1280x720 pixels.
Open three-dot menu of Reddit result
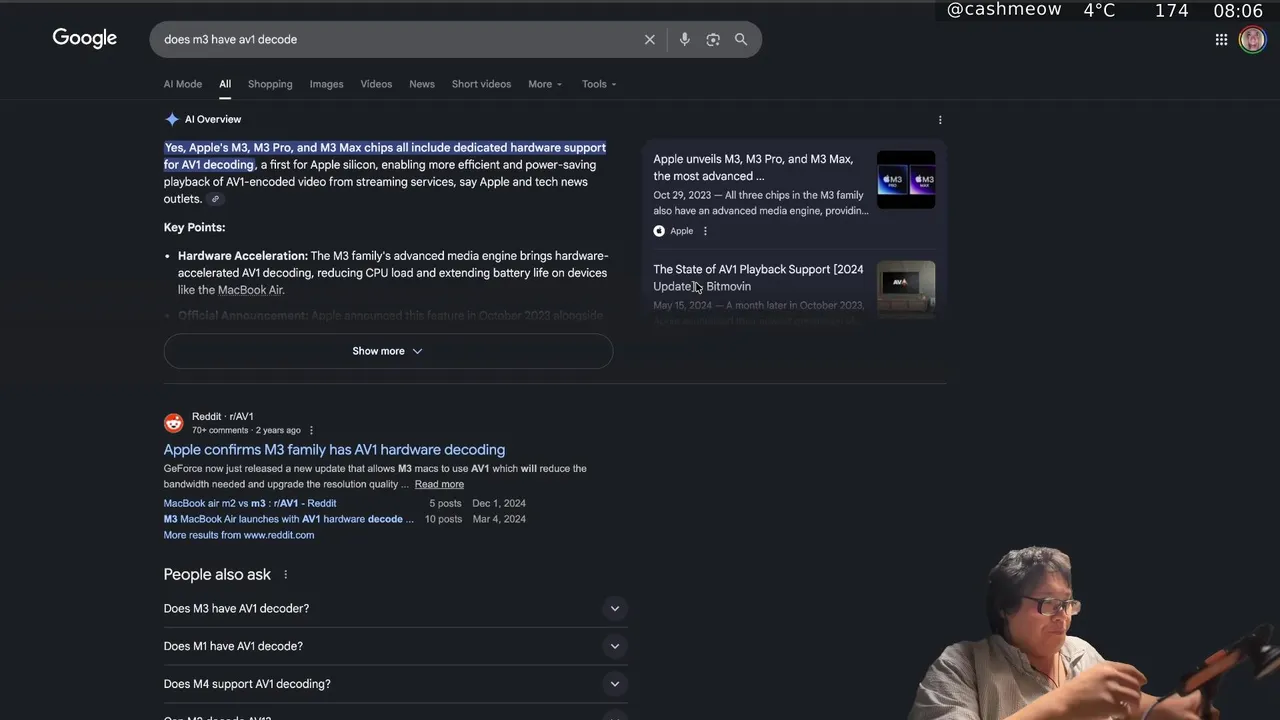click(x=311, y=431)
